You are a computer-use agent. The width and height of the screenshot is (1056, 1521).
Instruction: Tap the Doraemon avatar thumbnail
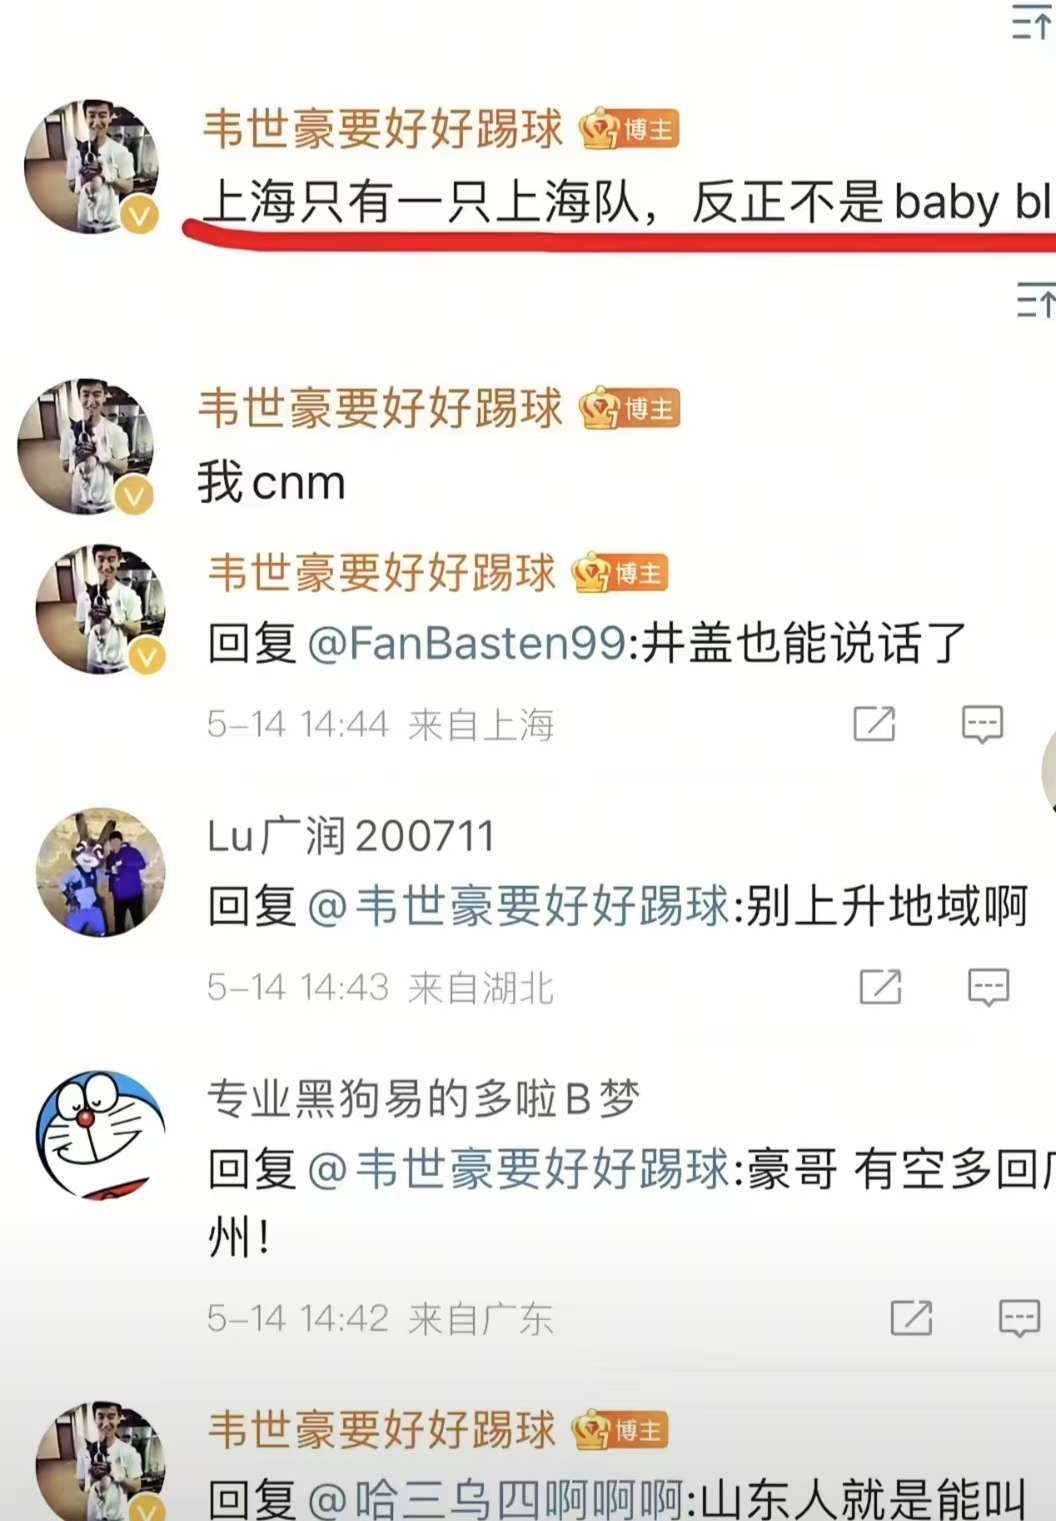(100, 1135)
